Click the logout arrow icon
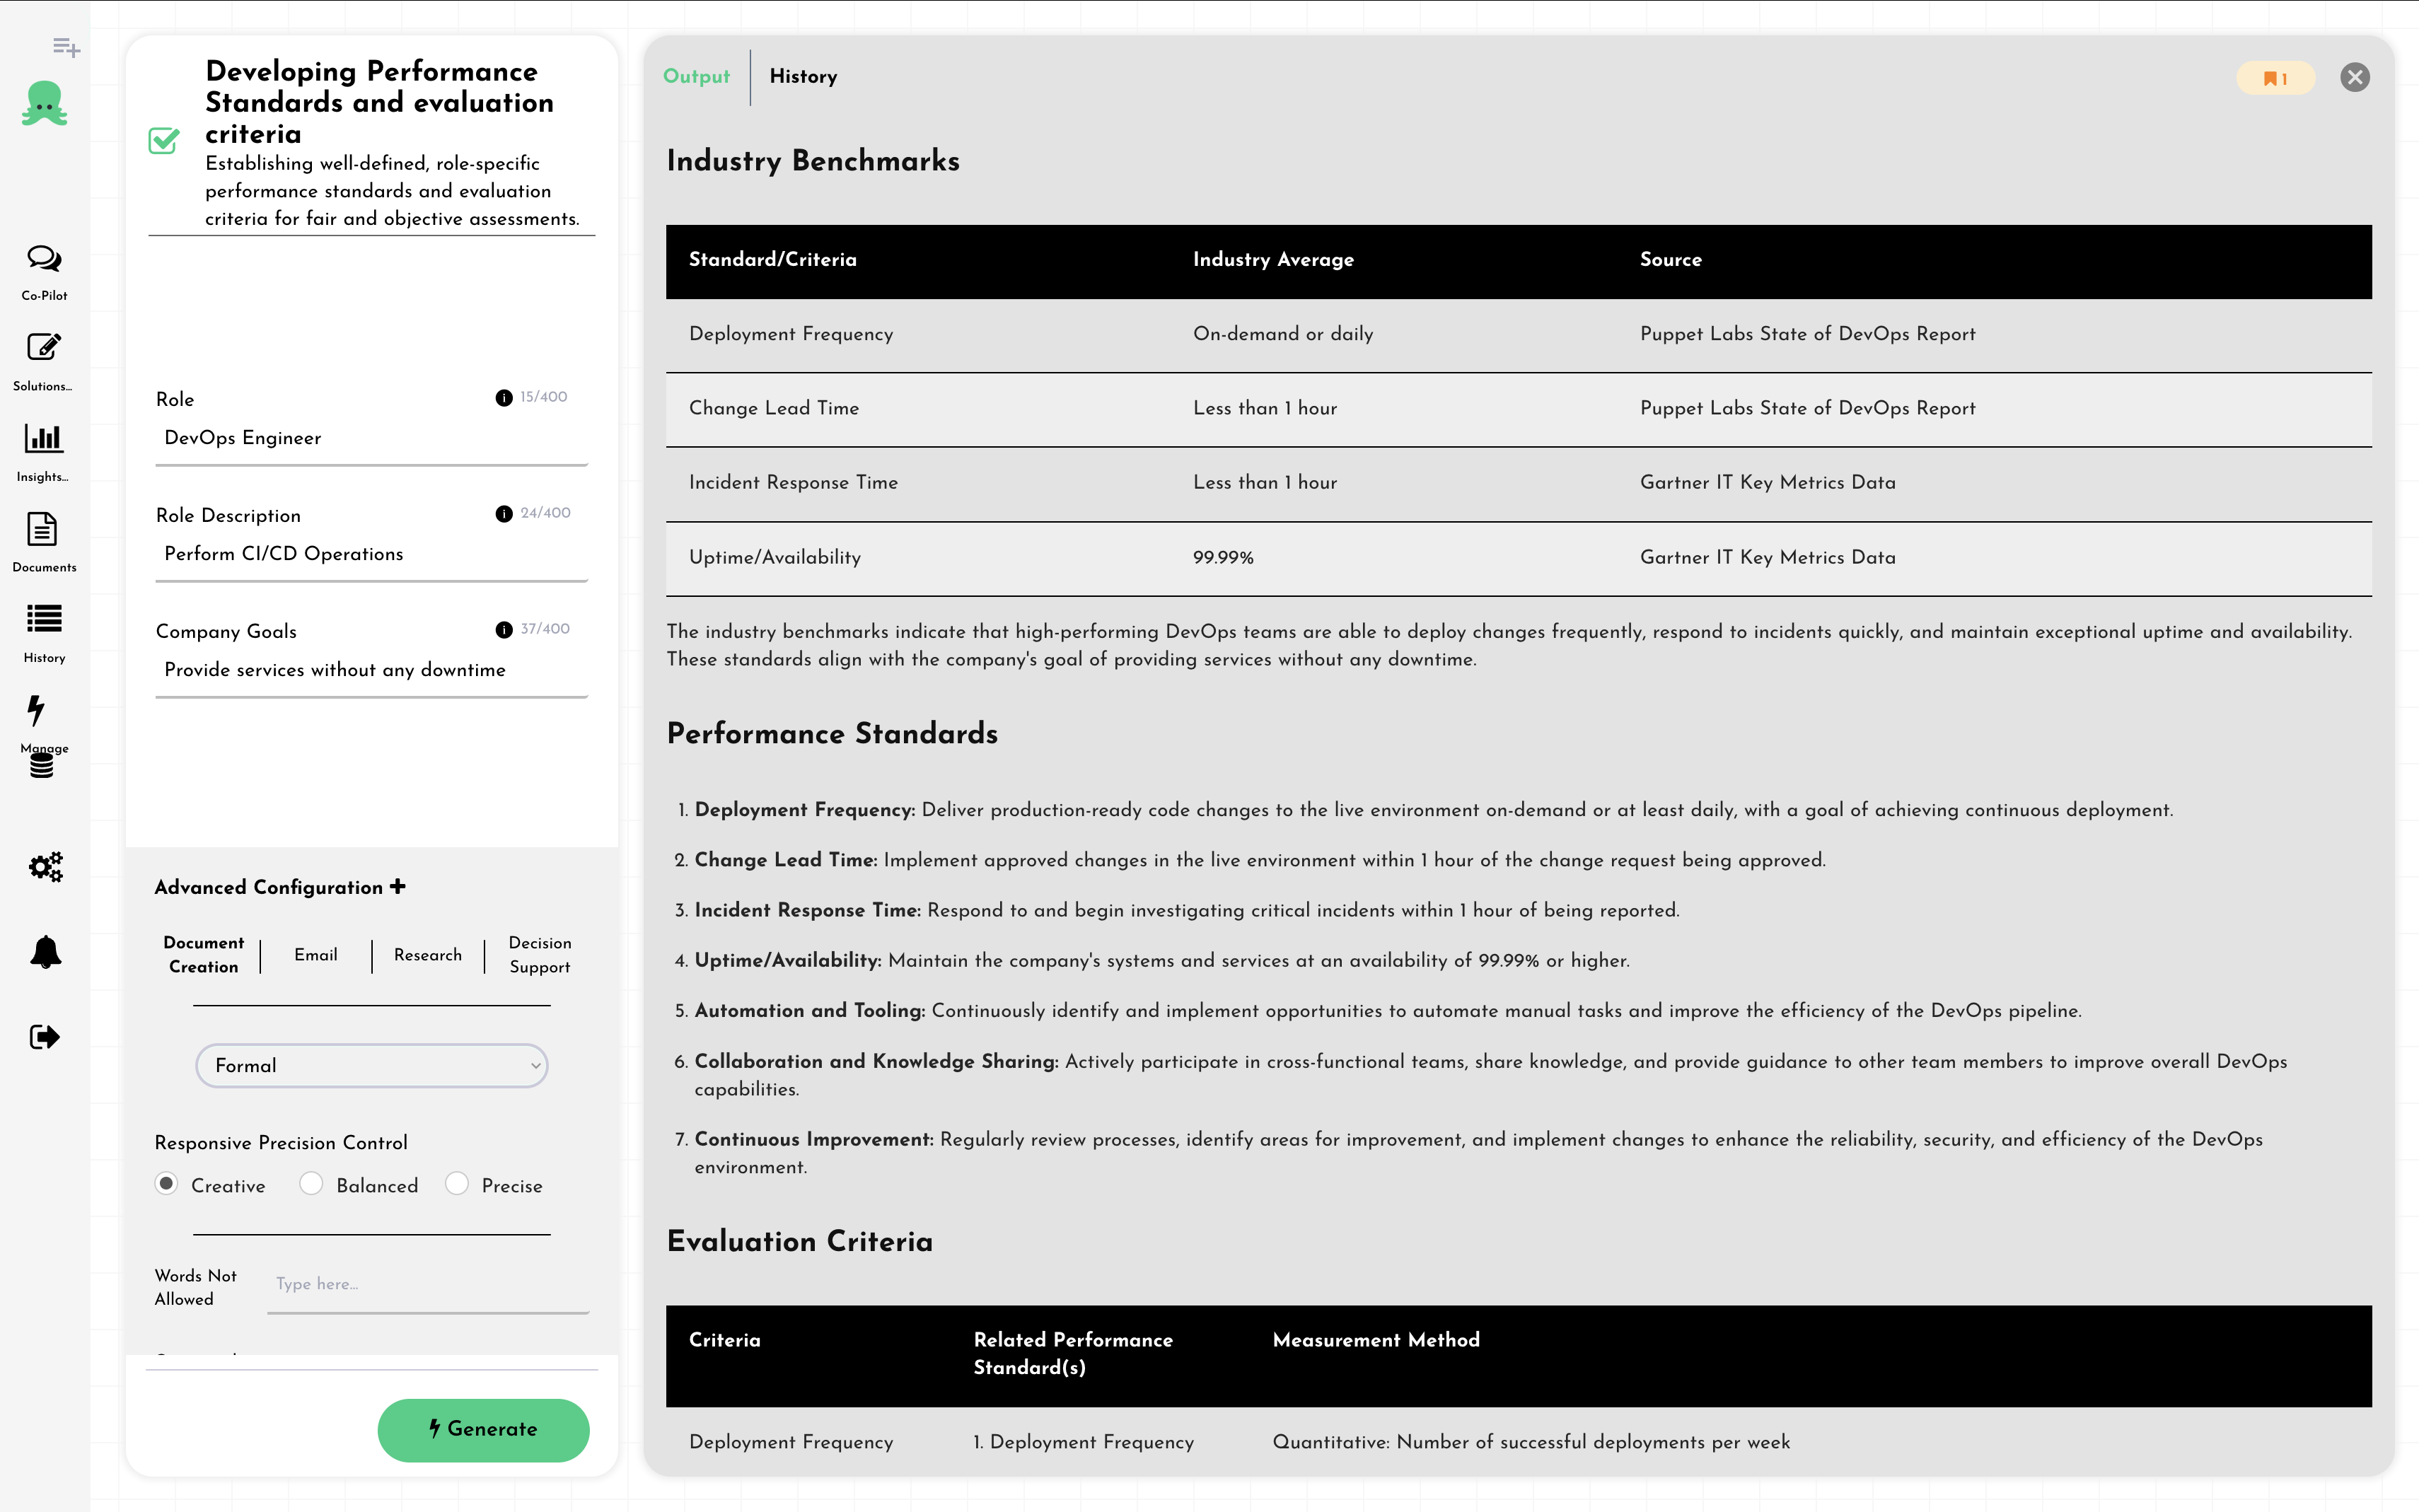The width and height of the screenshot is (2419, 1512). coord(45,1037)
